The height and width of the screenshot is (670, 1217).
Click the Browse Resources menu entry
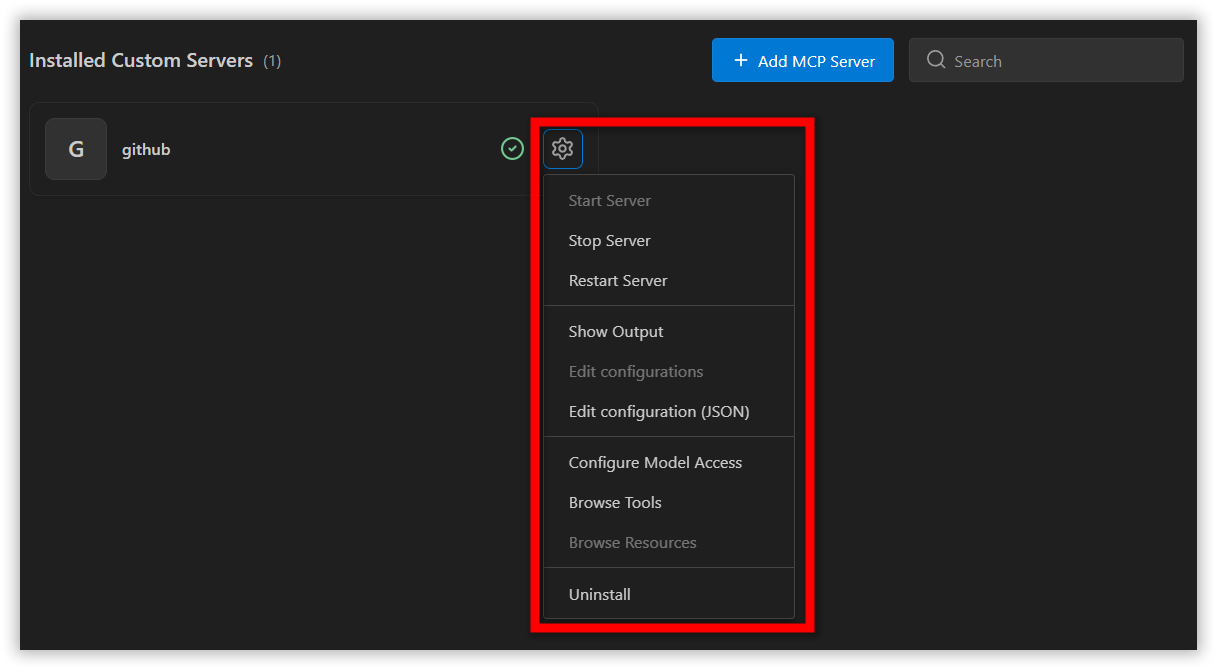[x=632, y=542]
